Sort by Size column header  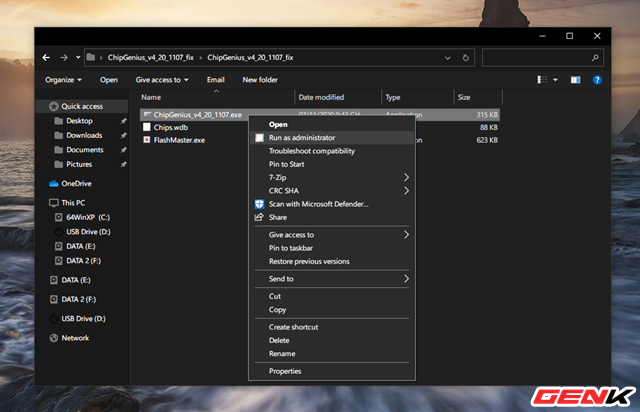point(464,98)
